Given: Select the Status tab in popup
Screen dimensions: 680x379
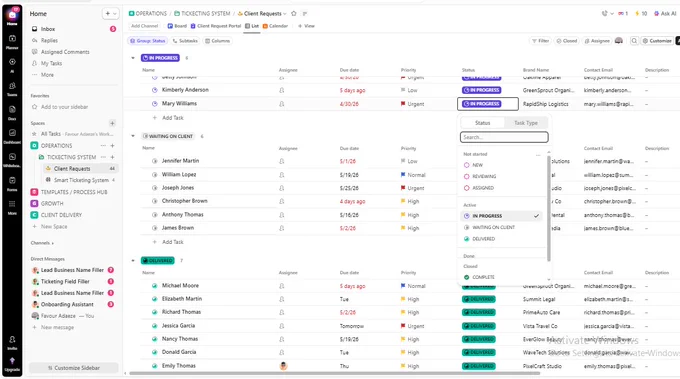Looking at the screenshot, I should (x=482, y=123).
